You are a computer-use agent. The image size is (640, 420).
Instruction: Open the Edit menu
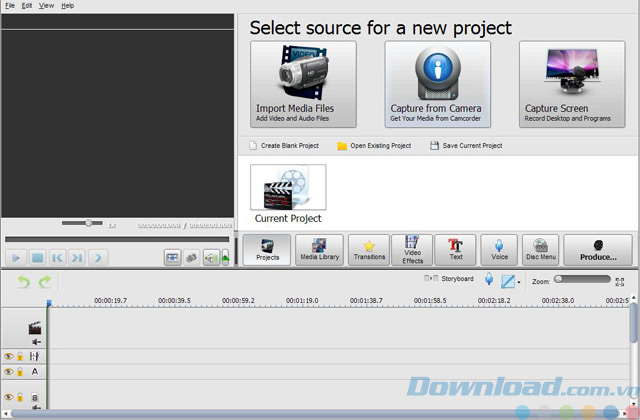coord(27,6)
